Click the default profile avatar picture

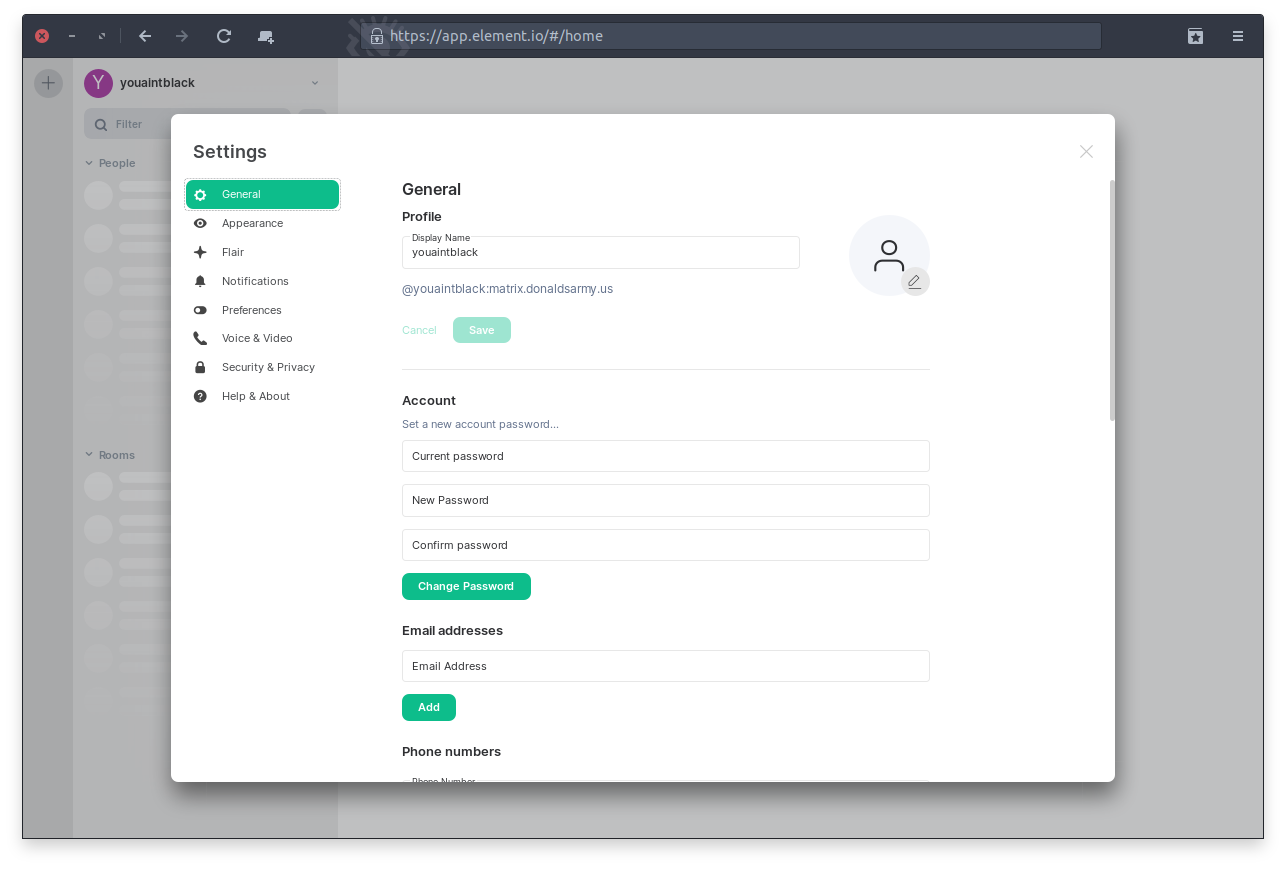[887, 254]
